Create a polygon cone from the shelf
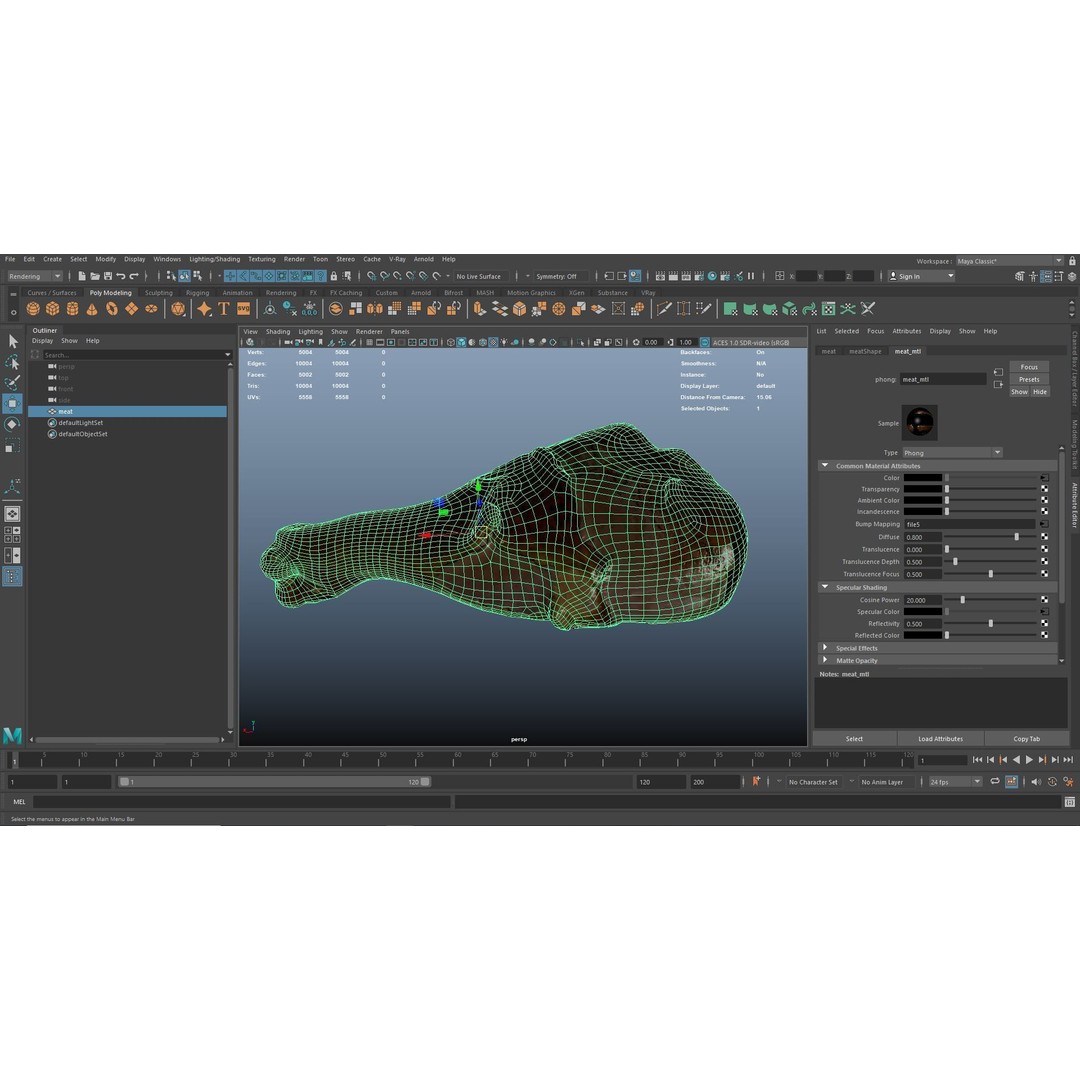 92,309
